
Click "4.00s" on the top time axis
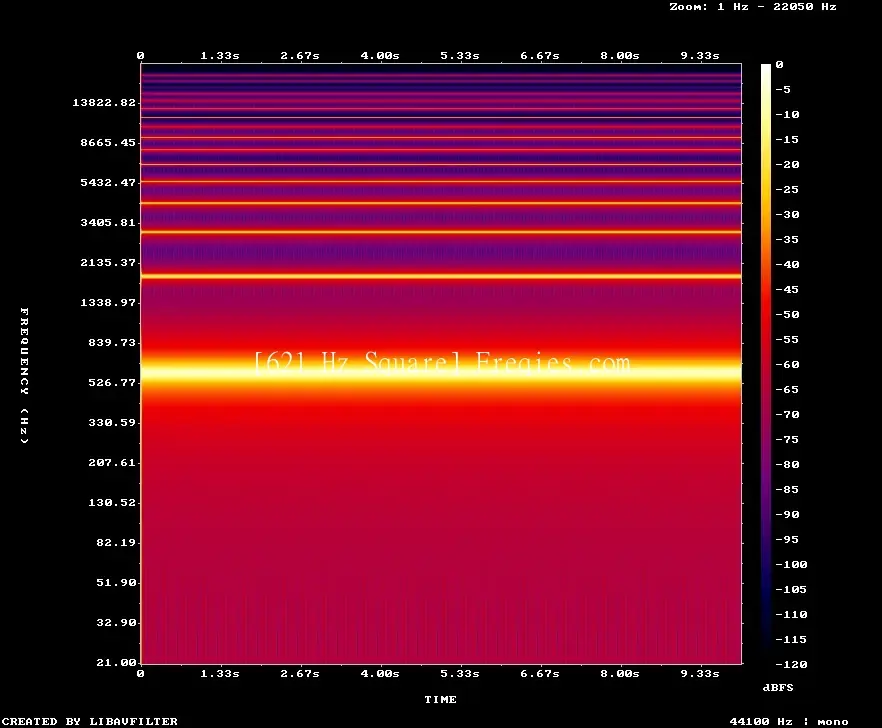[x=380, y=55]
